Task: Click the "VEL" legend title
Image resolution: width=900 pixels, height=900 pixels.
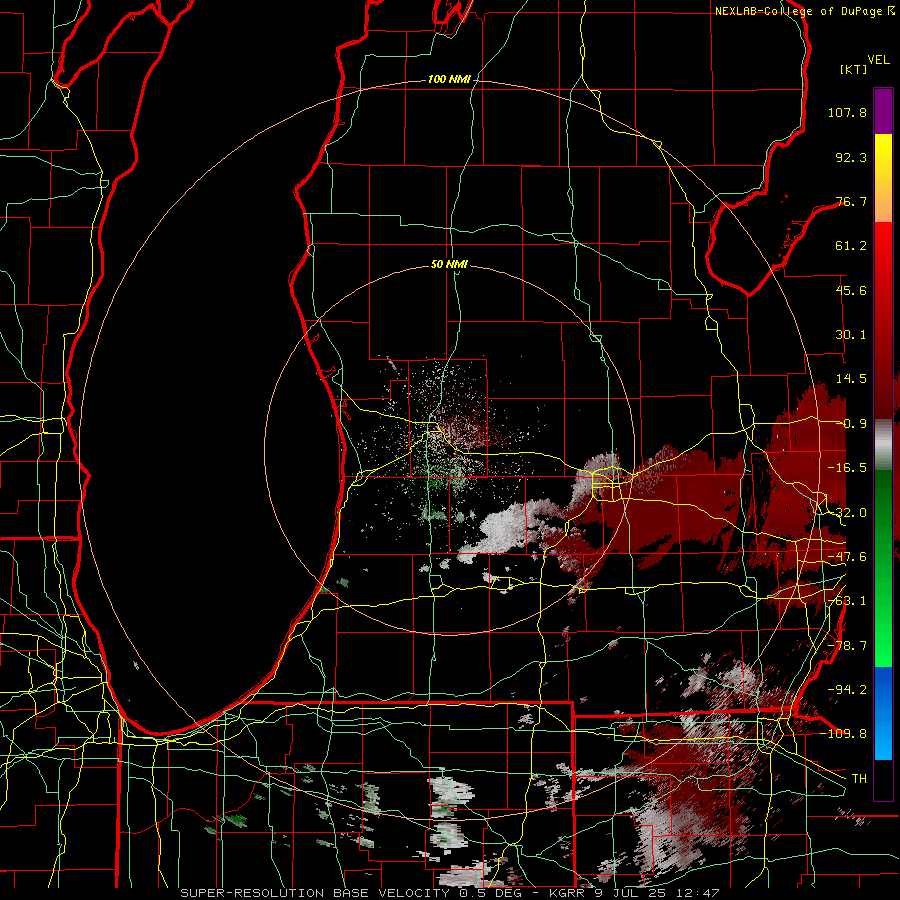Action: click(x=878, y=60)
